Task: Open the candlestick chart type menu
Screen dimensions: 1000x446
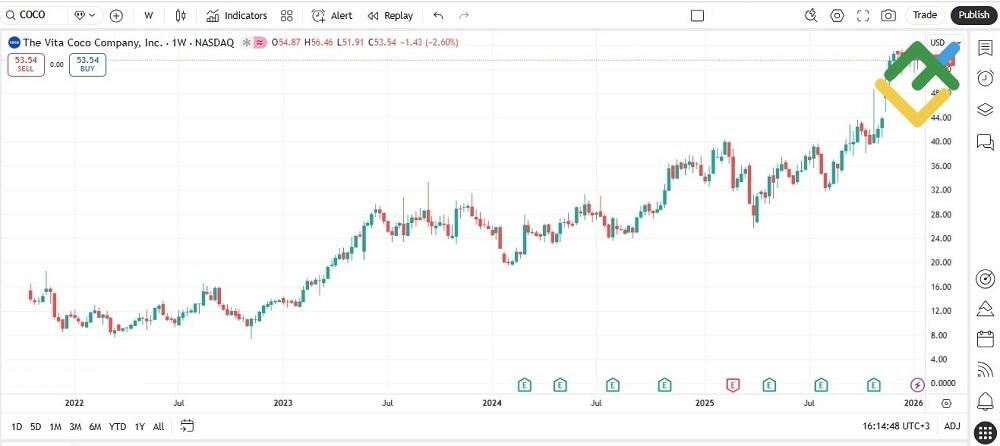Action: pyautogui.click(x=181, y=15)
